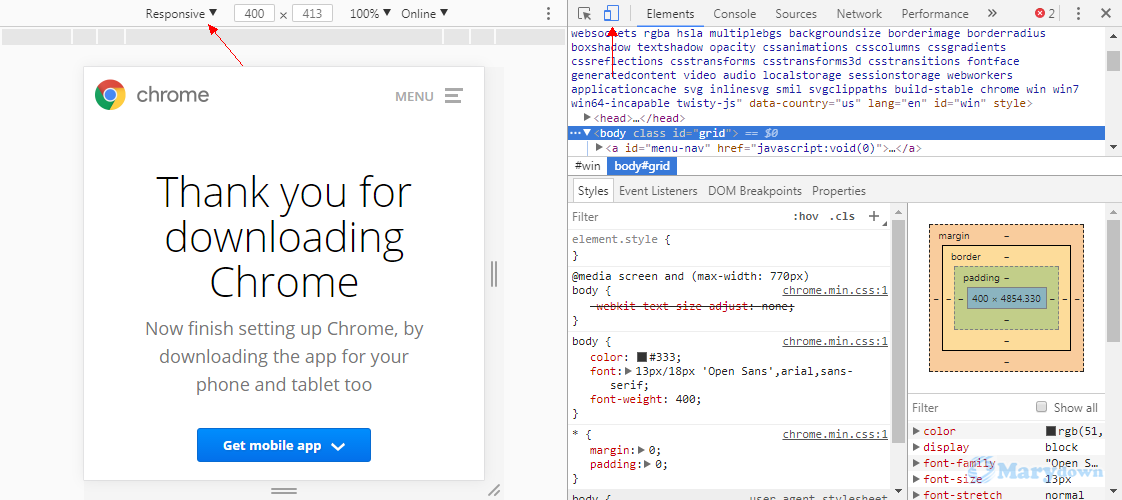Screen dimensions: 1122x500
Task: Click the Styles pane Filter field
Action: point(676,216)
